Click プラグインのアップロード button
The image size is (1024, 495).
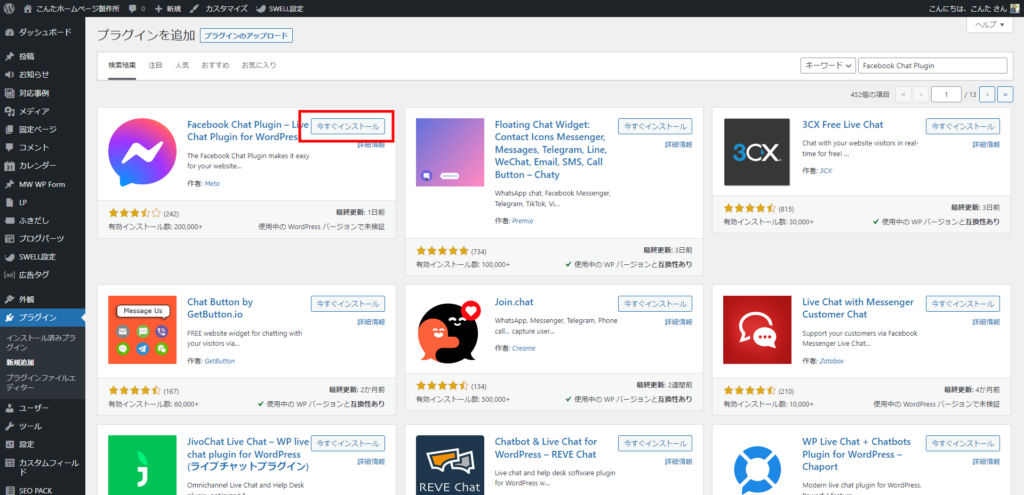[x=246, y=36]
